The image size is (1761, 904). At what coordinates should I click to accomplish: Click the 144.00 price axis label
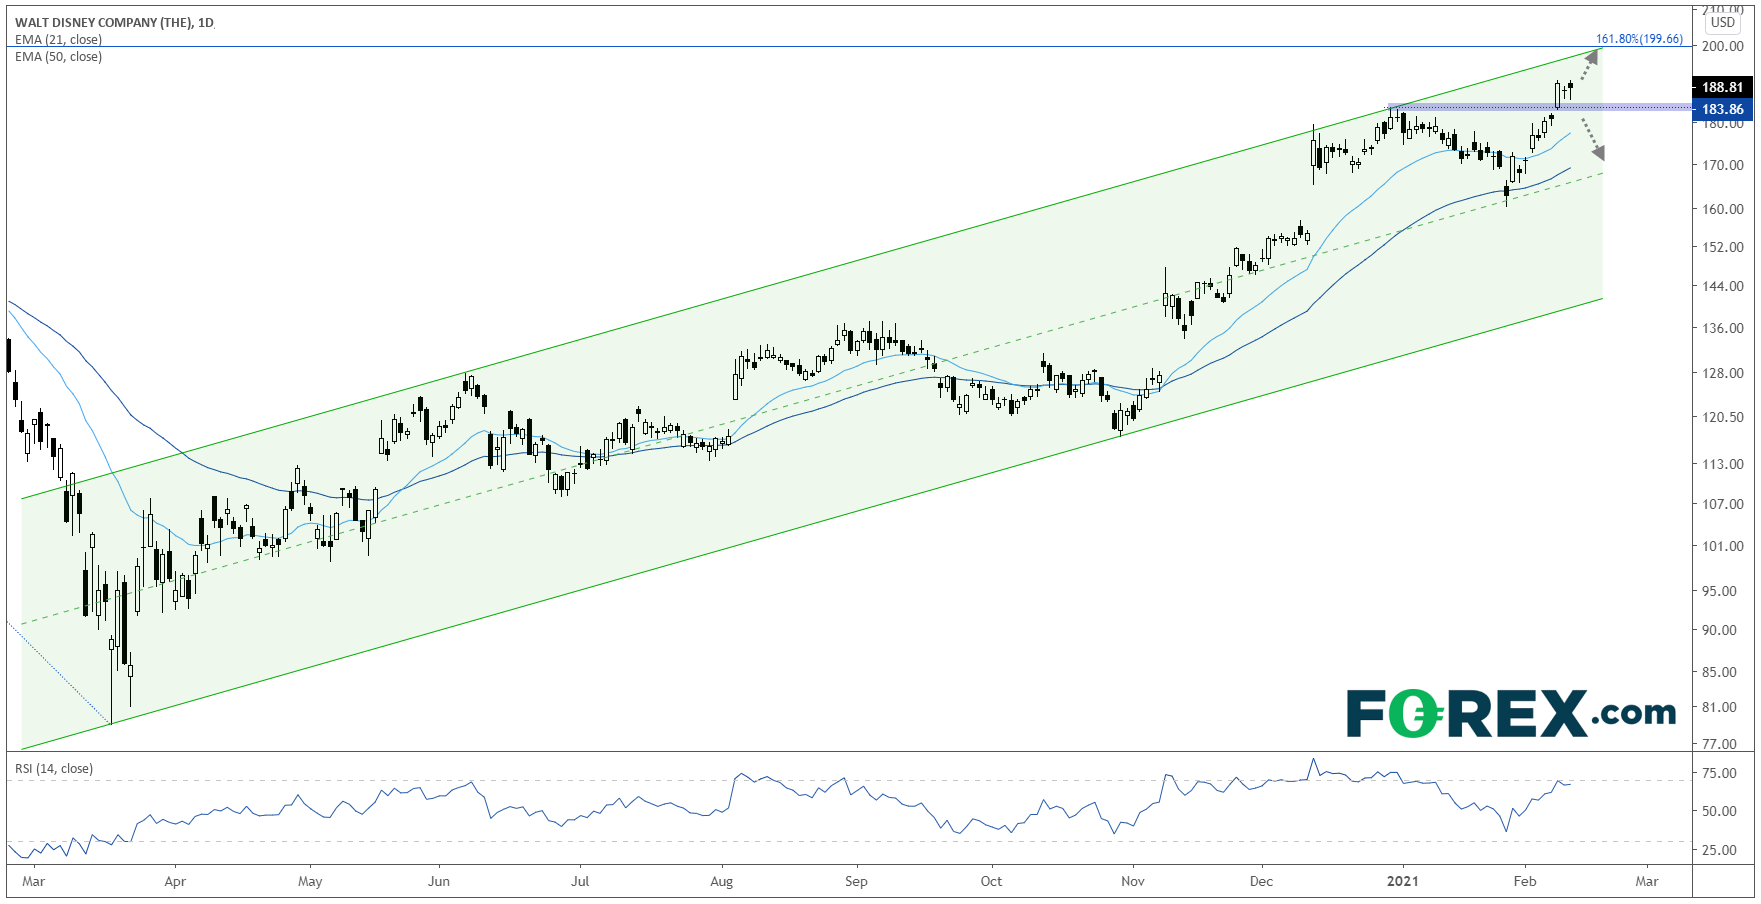tap(1723, 286)
